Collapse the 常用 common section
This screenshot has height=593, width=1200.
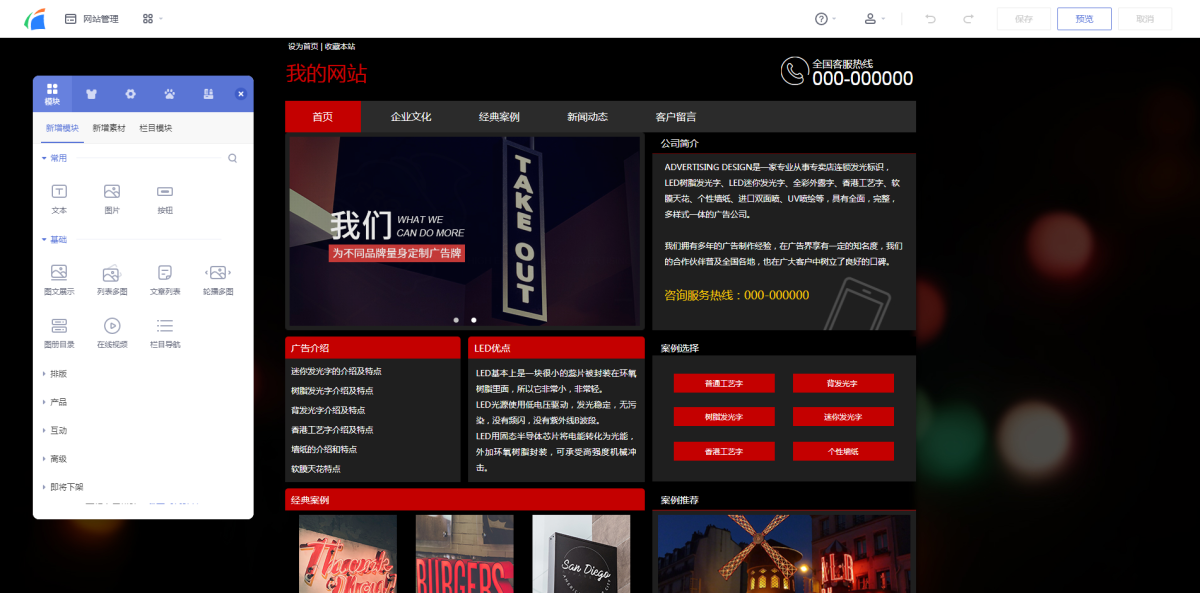point(55,158)
